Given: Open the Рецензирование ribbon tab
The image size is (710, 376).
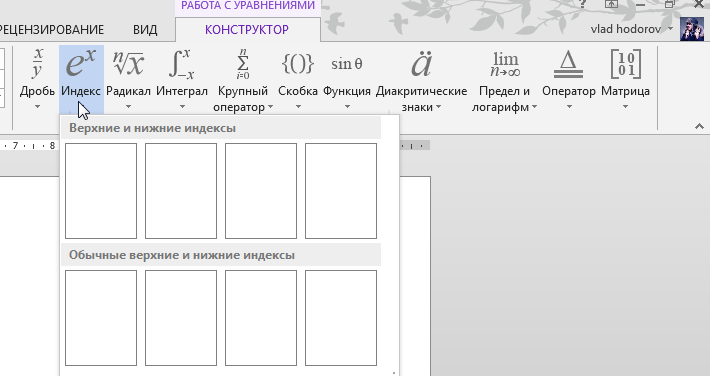Looking at the screenshot, I should (x=51, y=29).
